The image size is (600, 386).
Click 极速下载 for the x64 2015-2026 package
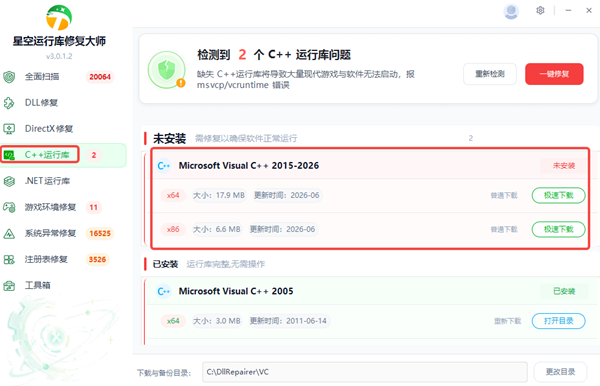559,195
